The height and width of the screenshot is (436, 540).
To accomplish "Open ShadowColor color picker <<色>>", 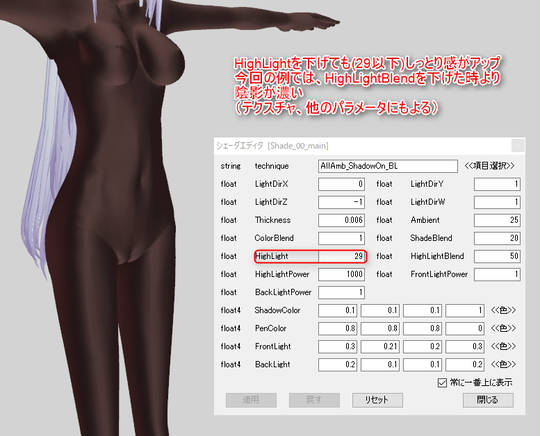I will tap(503, 310).
